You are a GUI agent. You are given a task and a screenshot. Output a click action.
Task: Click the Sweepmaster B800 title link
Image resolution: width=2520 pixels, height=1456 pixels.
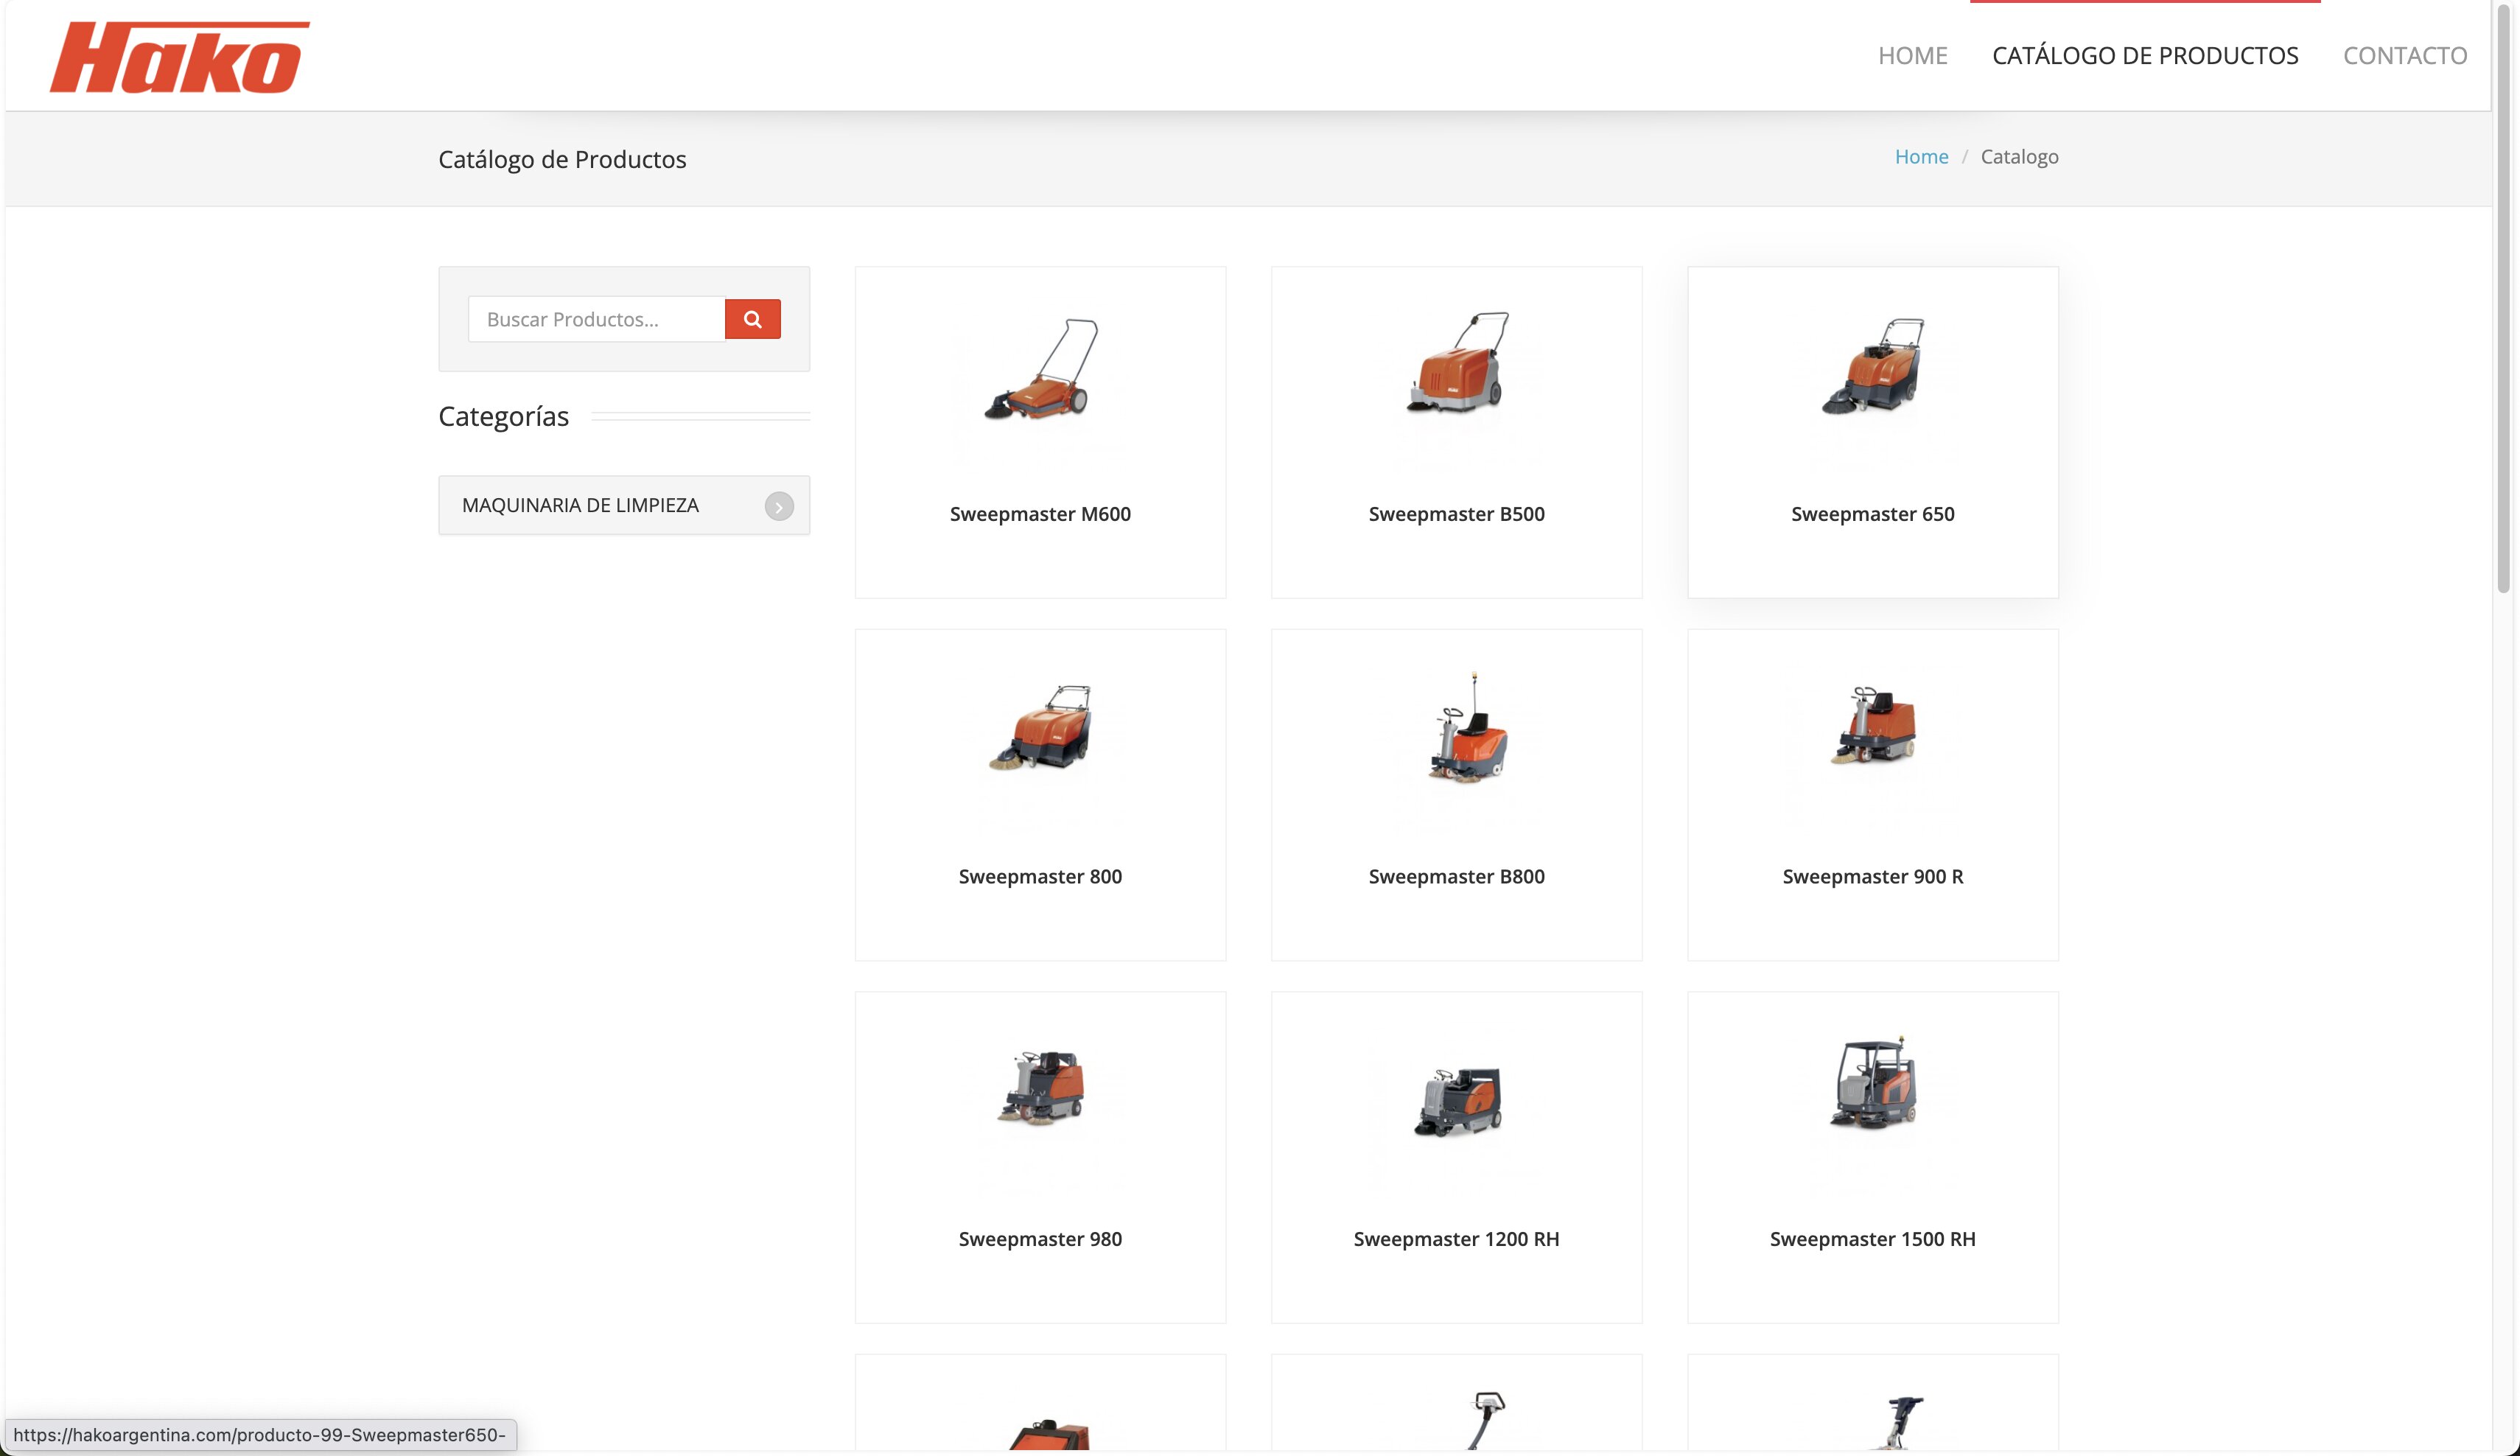[1456, 877]
